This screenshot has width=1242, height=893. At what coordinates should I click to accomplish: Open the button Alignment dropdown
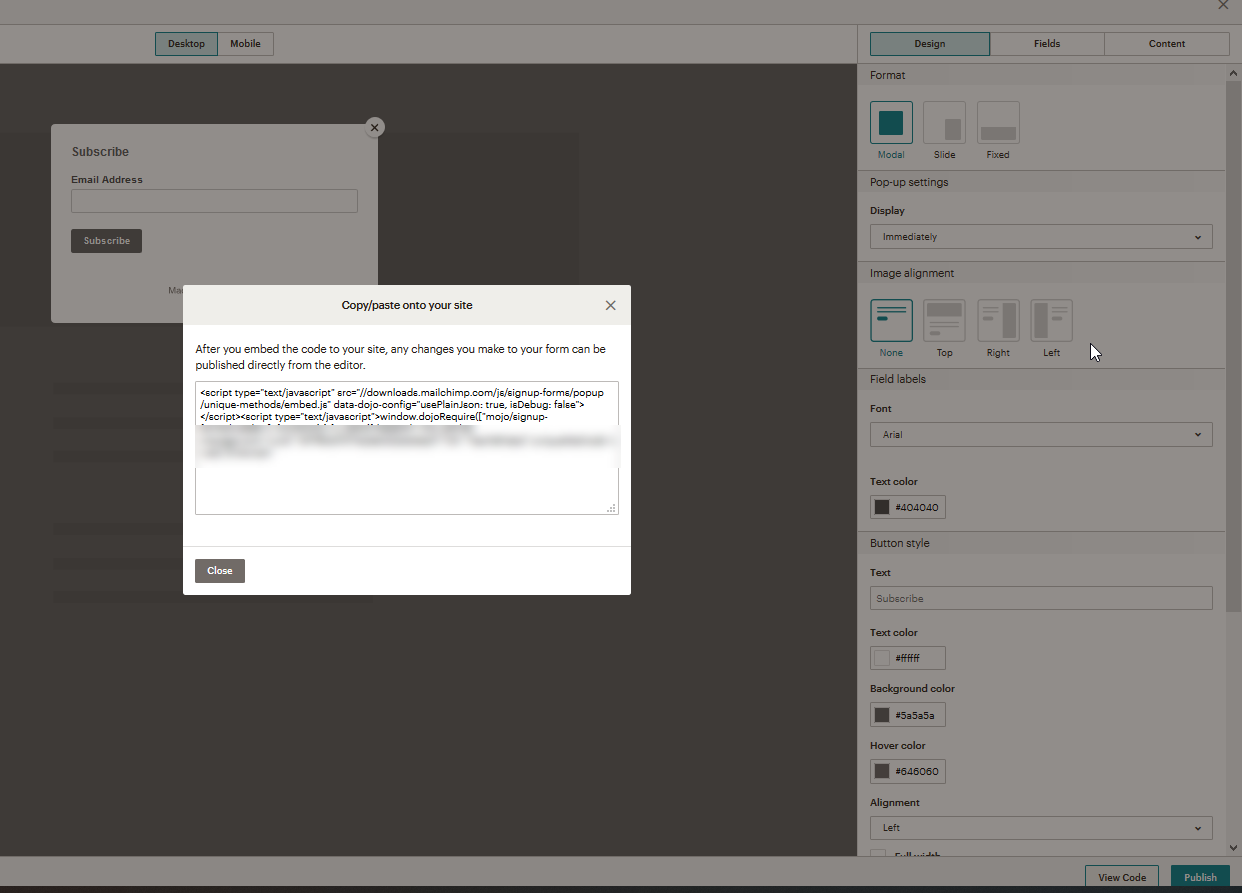(1041, 828)
